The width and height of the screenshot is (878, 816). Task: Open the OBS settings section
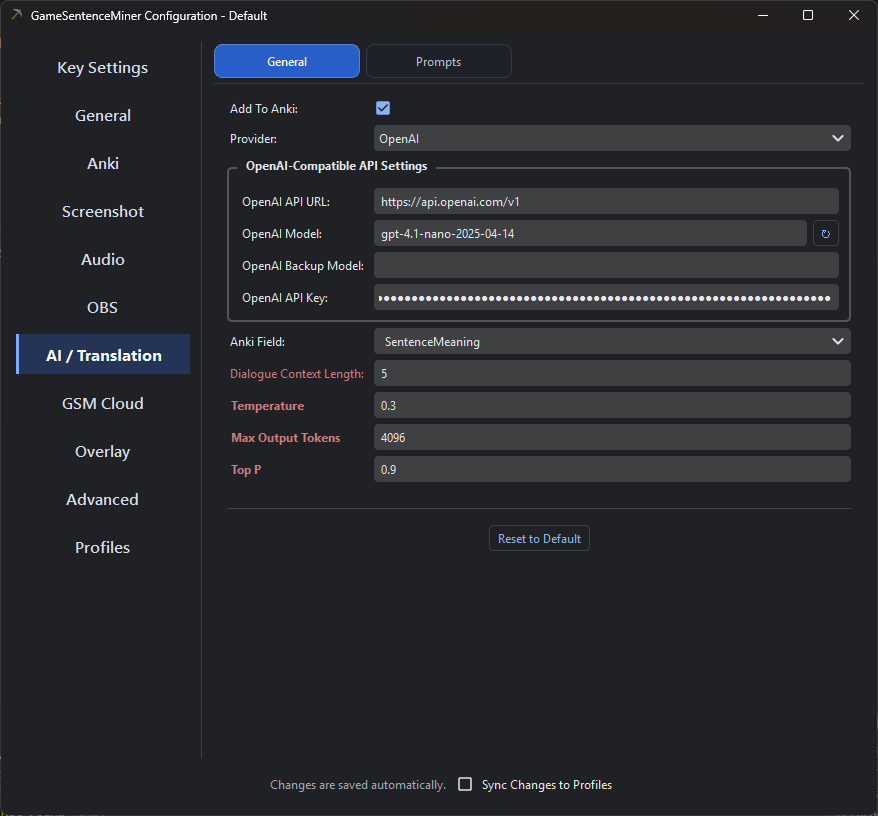103,307
